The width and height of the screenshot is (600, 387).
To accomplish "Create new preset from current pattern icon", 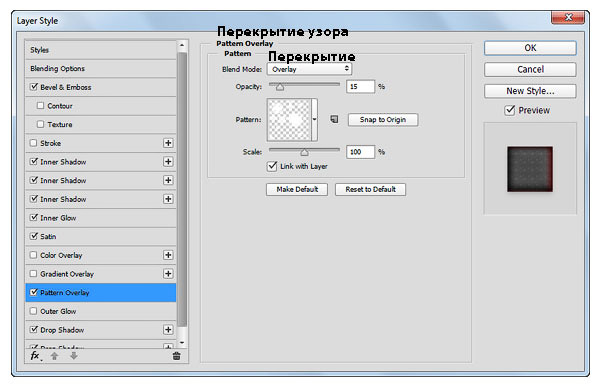I will (x=334, y=119).
